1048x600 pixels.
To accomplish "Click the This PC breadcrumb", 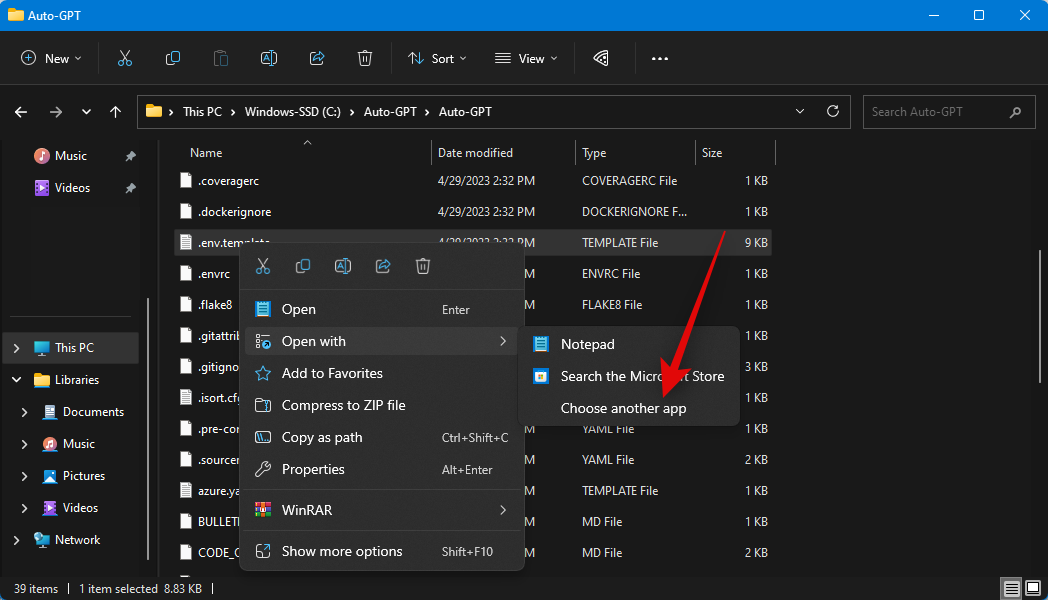I will click(203, 112).
